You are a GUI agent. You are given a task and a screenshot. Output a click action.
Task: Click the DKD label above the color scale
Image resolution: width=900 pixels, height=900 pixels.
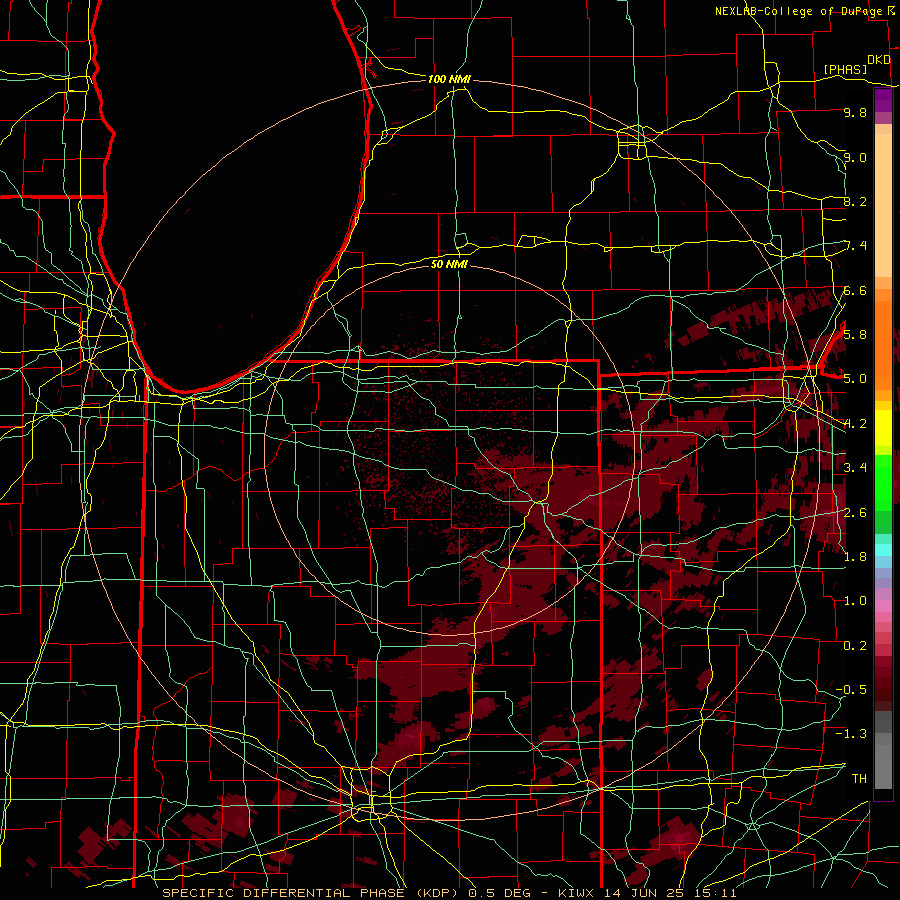[x=879, y=60]
